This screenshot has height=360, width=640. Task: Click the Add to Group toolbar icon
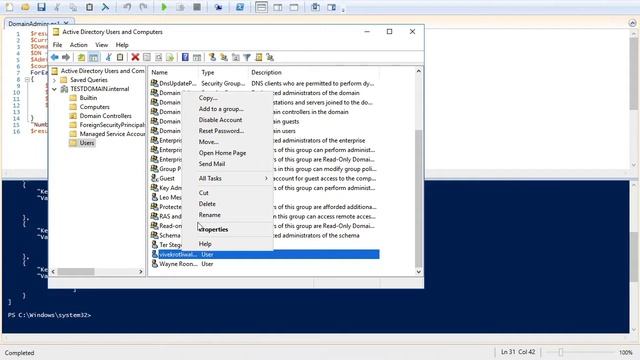point(270,57)
